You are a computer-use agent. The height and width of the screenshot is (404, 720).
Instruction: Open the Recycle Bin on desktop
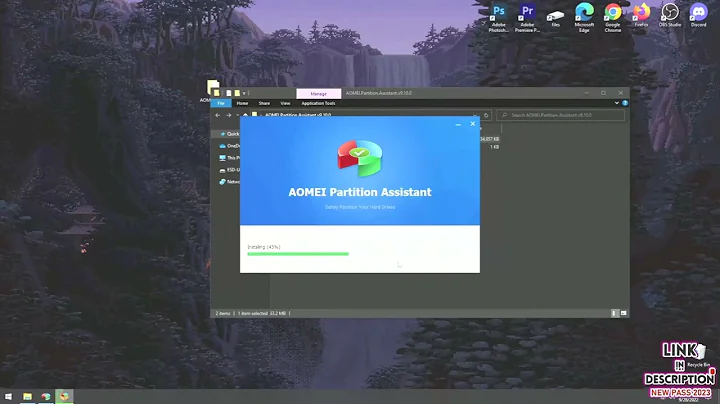pyautogui.click(x=699, y=356)
